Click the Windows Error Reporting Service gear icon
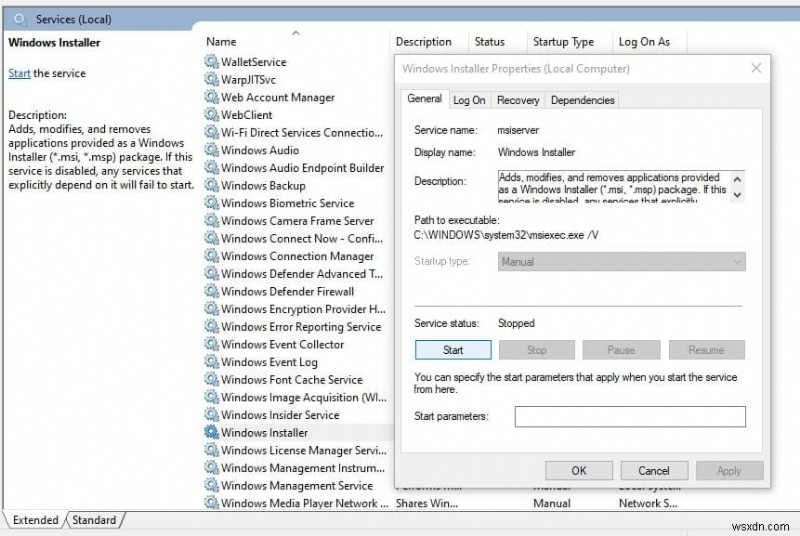This screenshot has height=536, width=800. (211, 326)
